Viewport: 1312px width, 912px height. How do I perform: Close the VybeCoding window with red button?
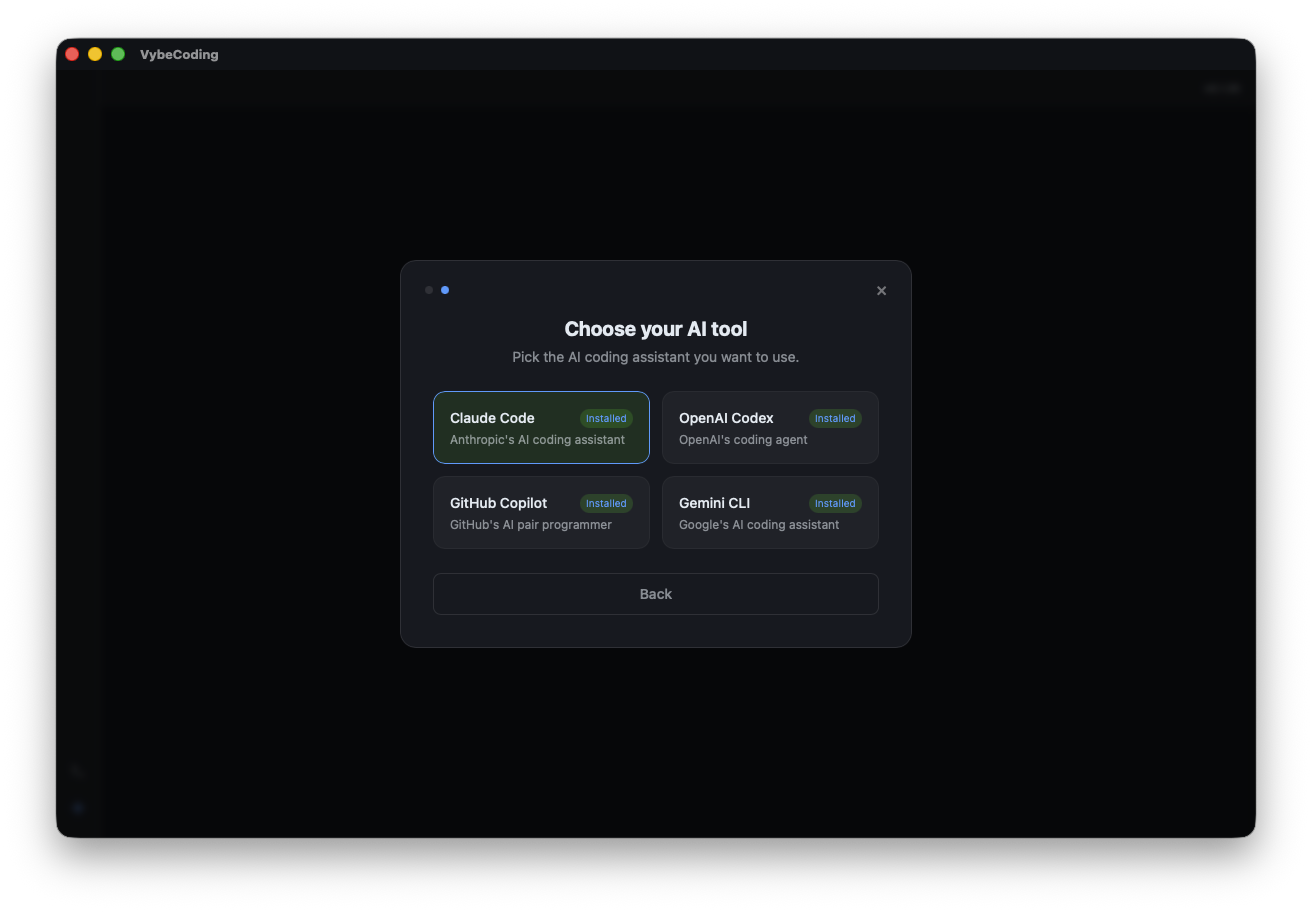(x=72, y=54)
